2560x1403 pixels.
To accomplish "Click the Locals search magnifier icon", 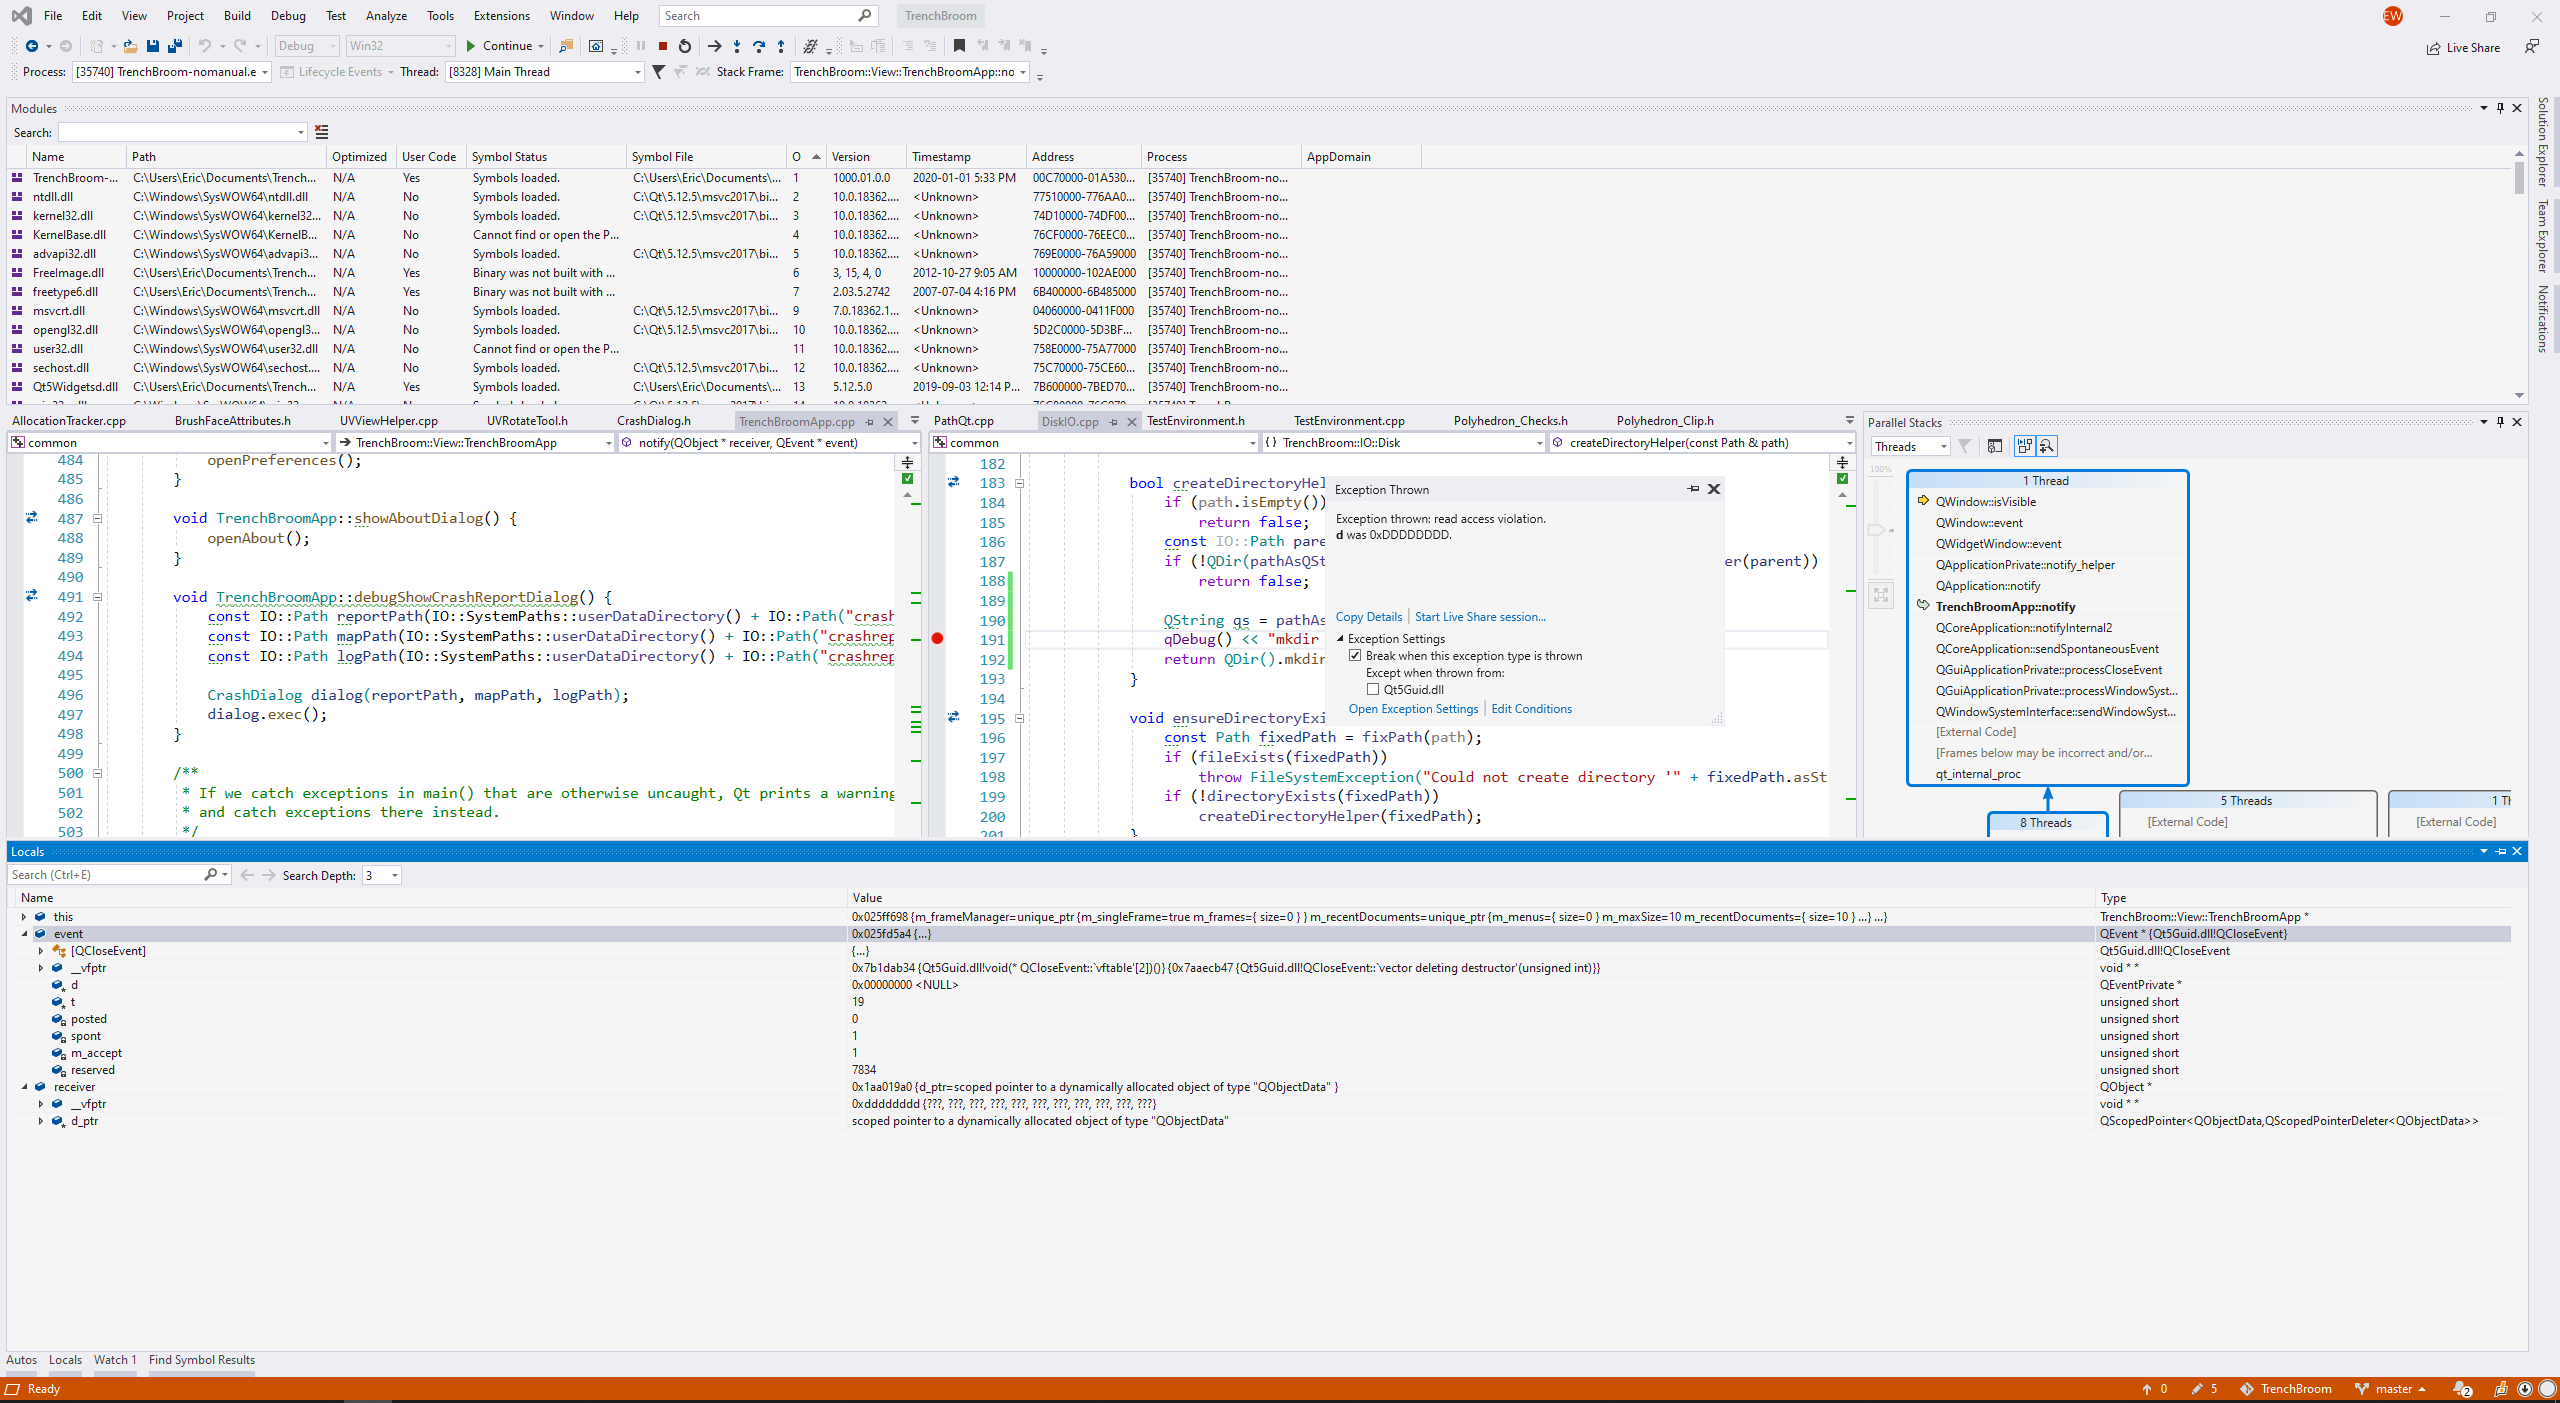I will click(x=211, y=875).
